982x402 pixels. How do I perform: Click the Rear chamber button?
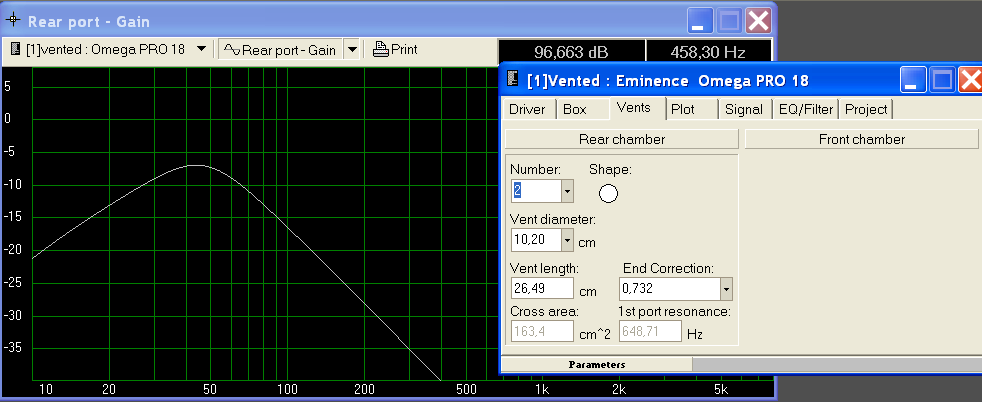622,139
